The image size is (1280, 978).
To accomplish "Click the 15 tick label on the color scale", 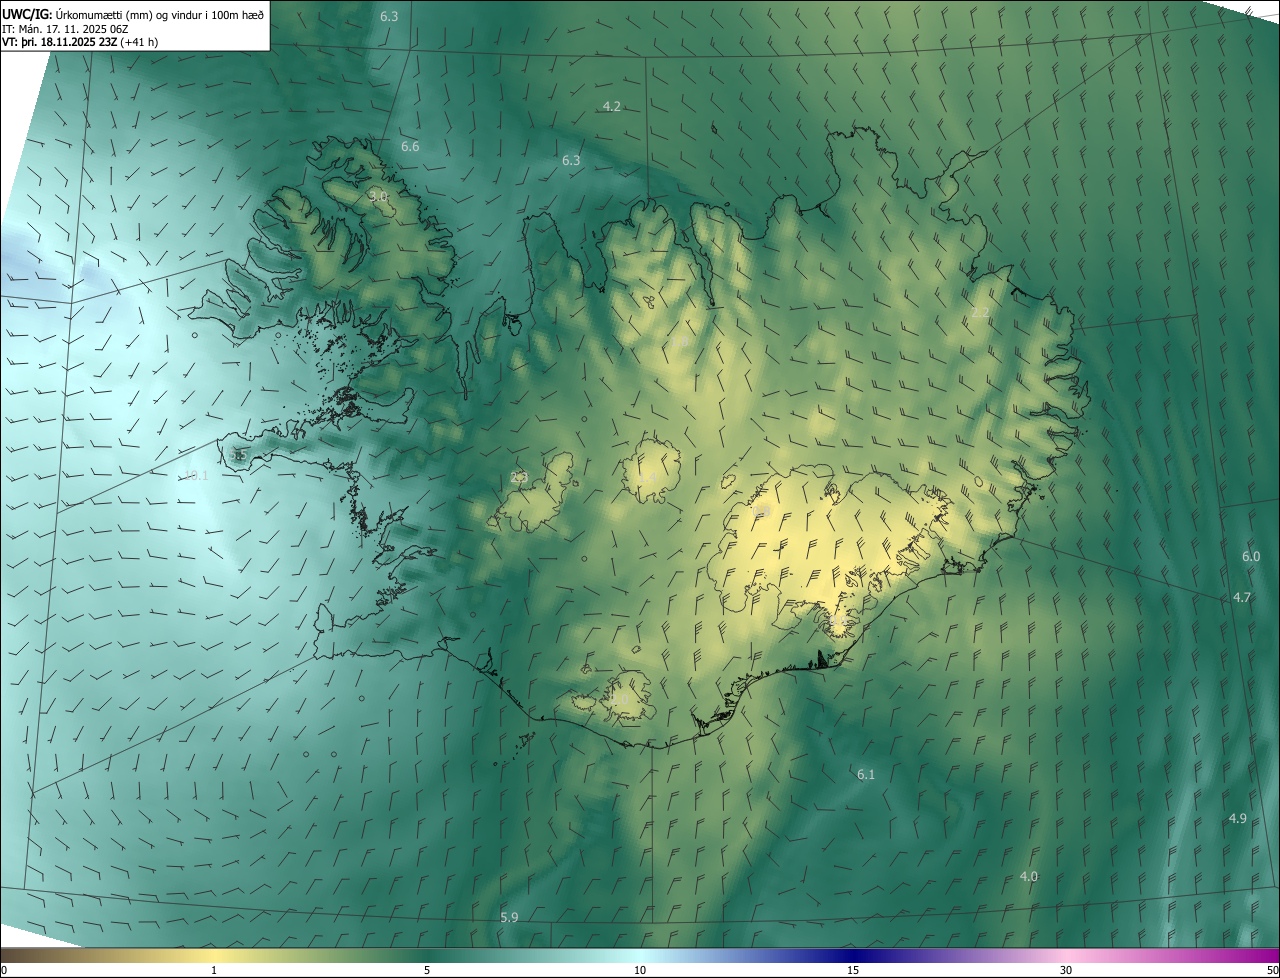I will pos(853,970).
